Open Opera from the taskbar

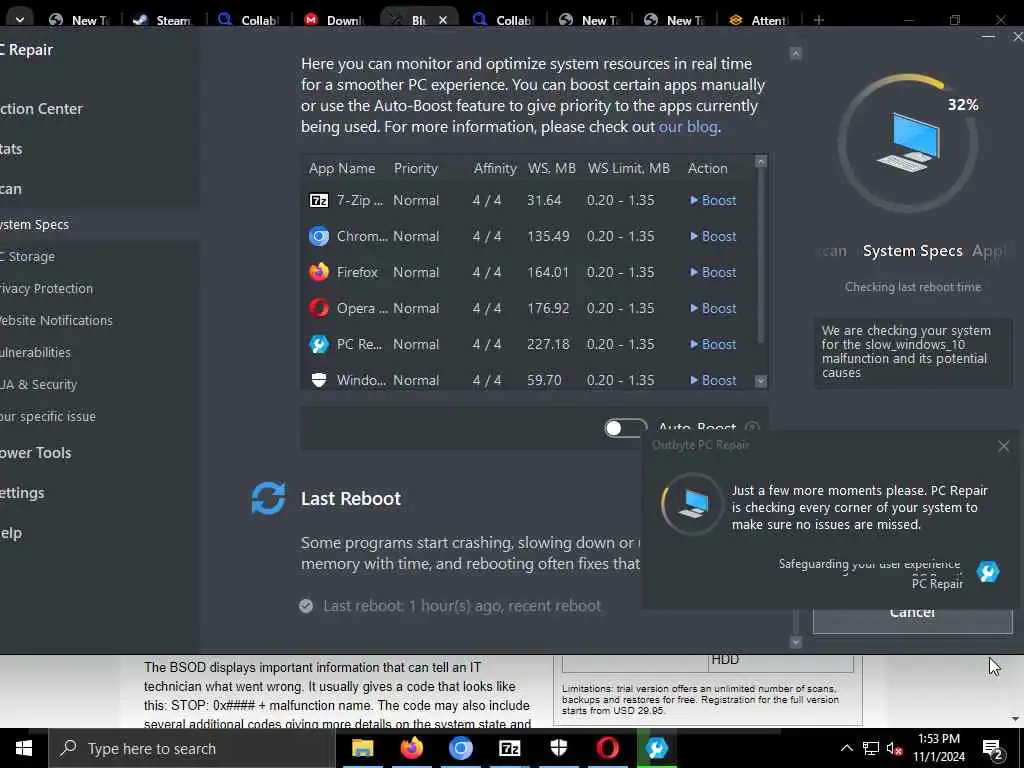point(607,748)
